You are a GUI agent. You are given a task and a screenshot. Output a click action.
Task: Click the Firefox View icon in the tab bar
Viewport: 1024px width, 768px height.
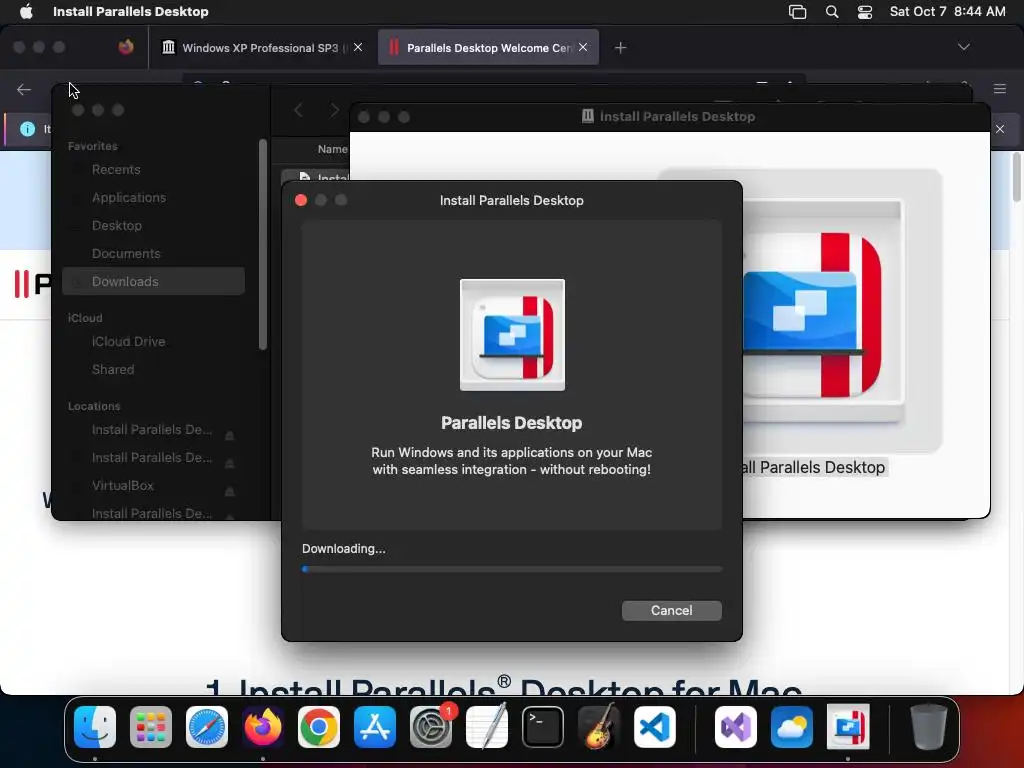click(126, 47)
